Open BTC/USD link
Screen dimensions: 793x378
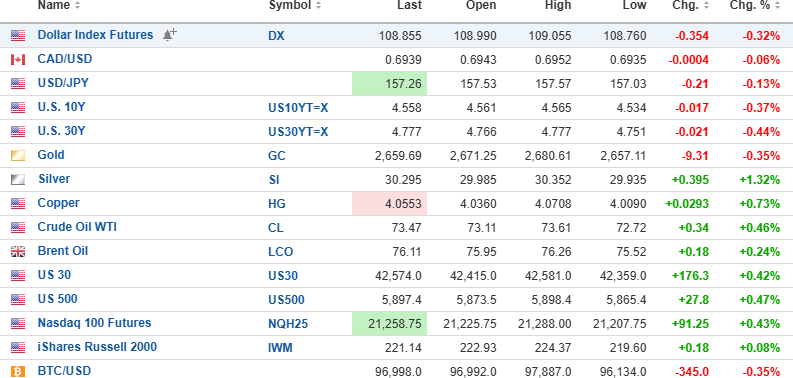pos(64,371)
